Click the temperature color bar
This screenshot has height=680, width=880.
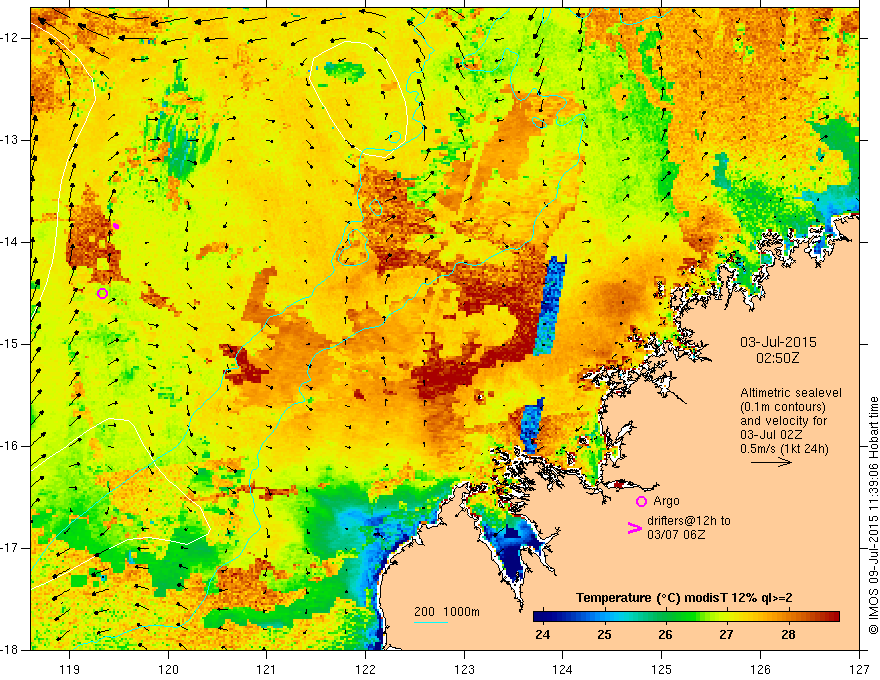coord(686,617)
